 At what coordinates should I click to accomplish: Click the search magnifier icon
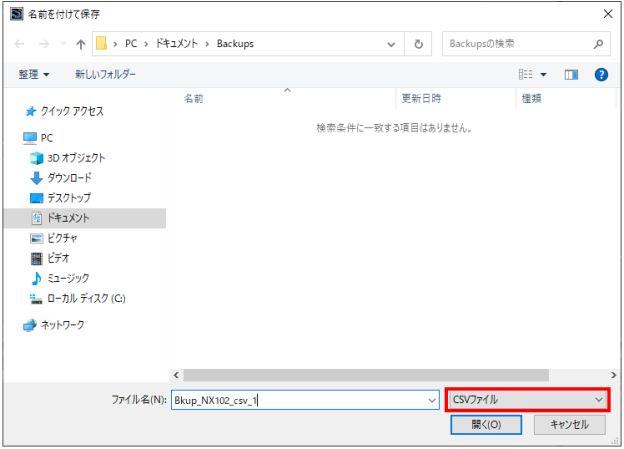598,44
